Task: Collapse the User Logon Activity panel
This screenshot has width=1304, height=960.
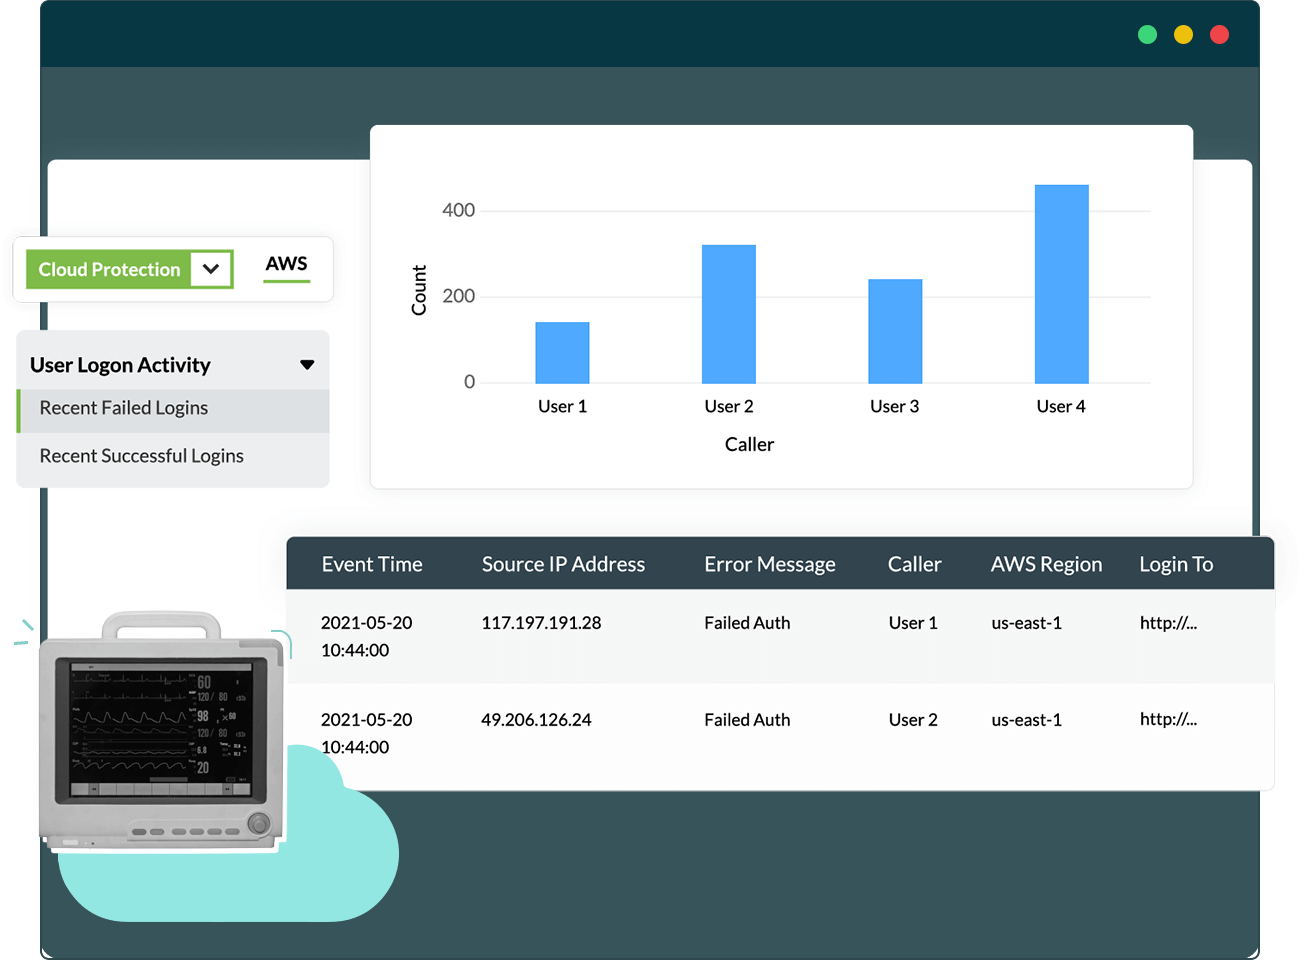Action: [307, 364]
